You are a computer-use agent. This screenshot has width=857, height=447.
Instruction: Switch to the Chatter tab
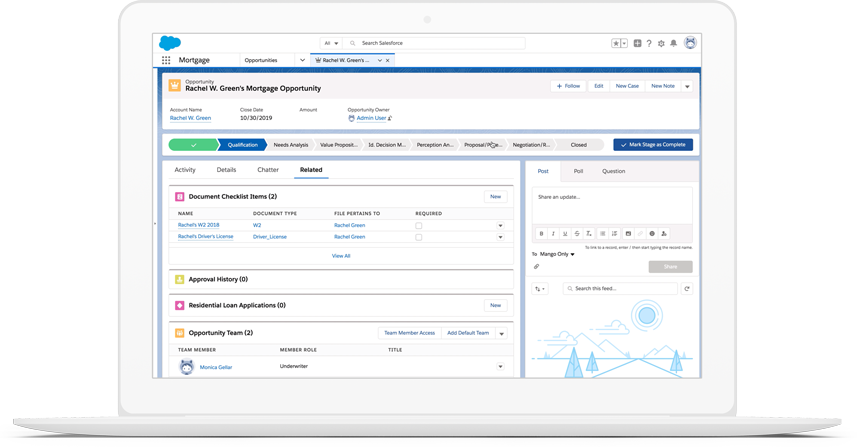pos(268,170)
